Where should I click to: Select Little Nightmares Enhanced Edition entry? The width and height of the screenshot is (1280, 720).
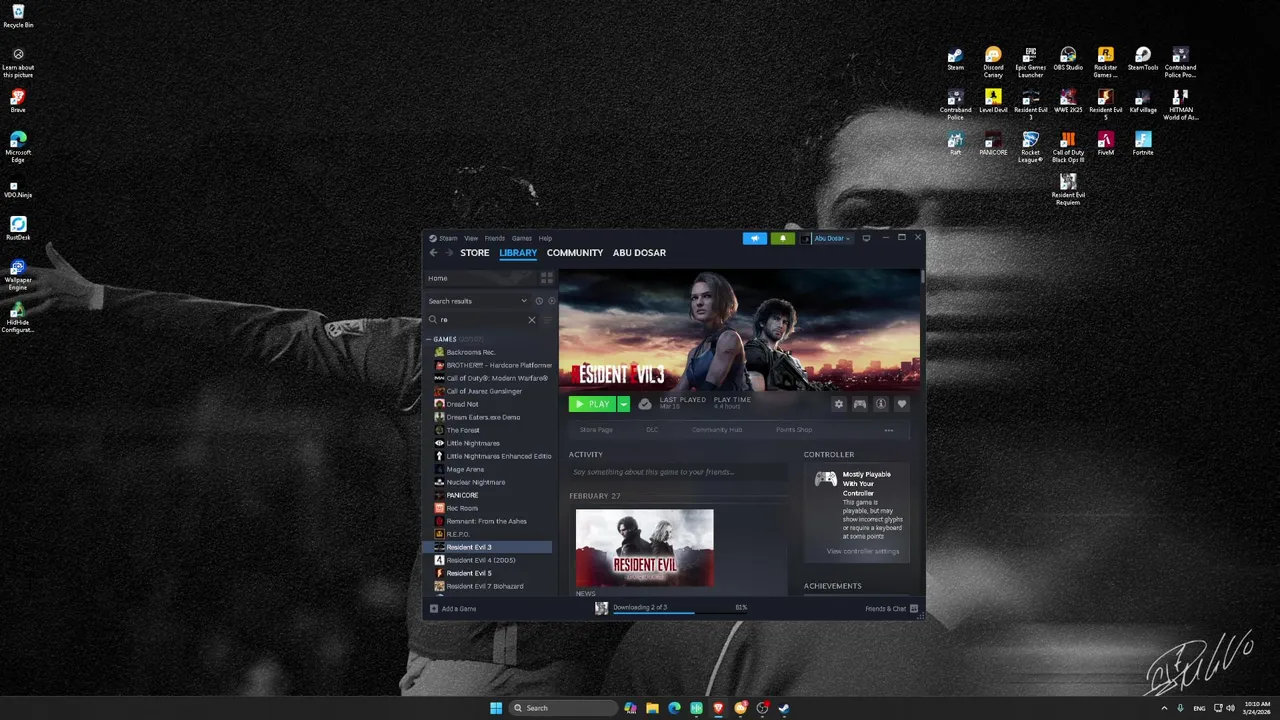(x=492, y=456)
